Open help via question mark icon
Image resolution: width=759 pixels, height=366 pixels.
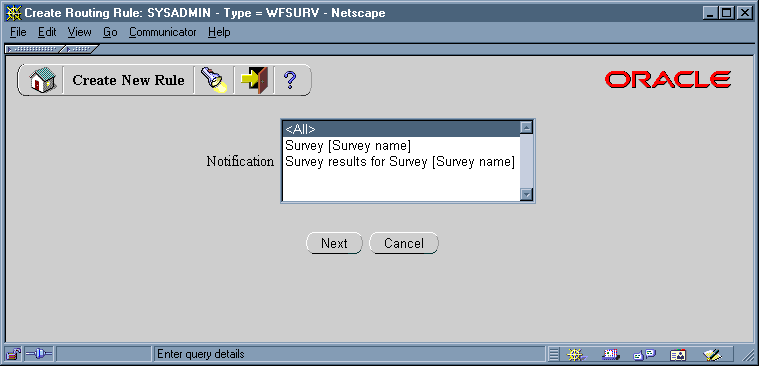[x=289, y=80]
